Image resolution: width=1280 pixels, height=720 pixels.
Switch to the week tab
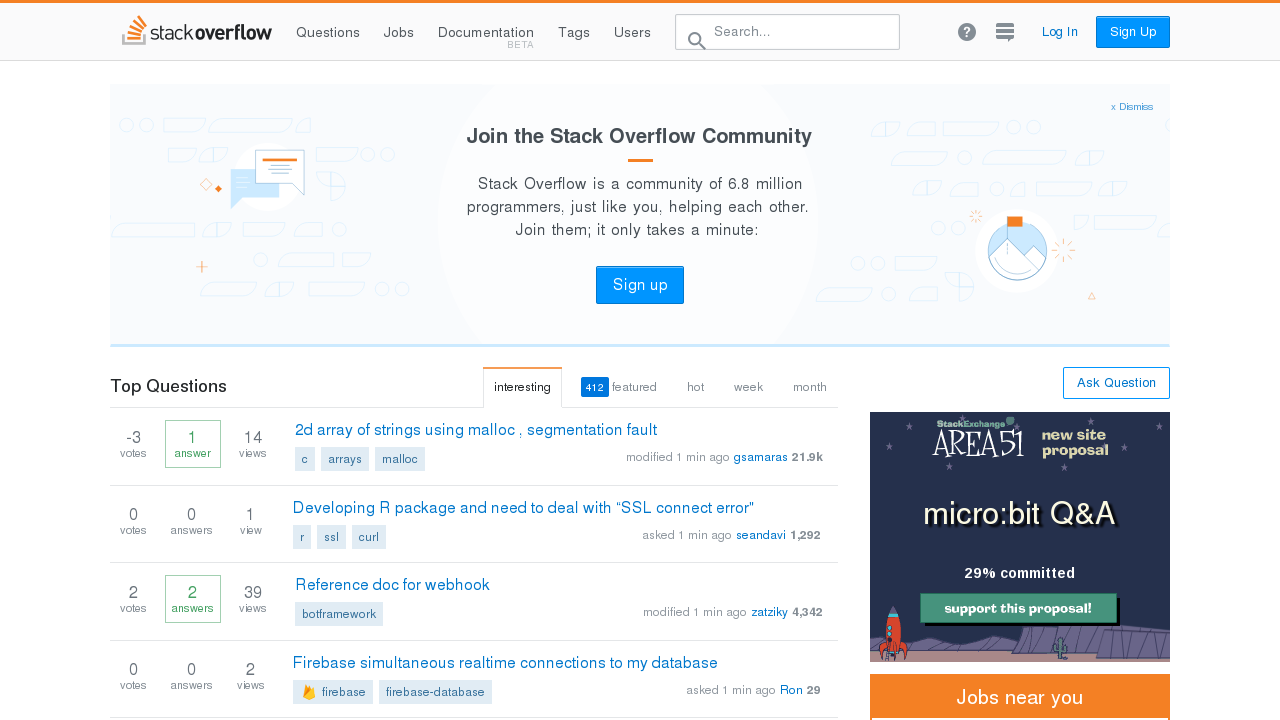point(748,387)
